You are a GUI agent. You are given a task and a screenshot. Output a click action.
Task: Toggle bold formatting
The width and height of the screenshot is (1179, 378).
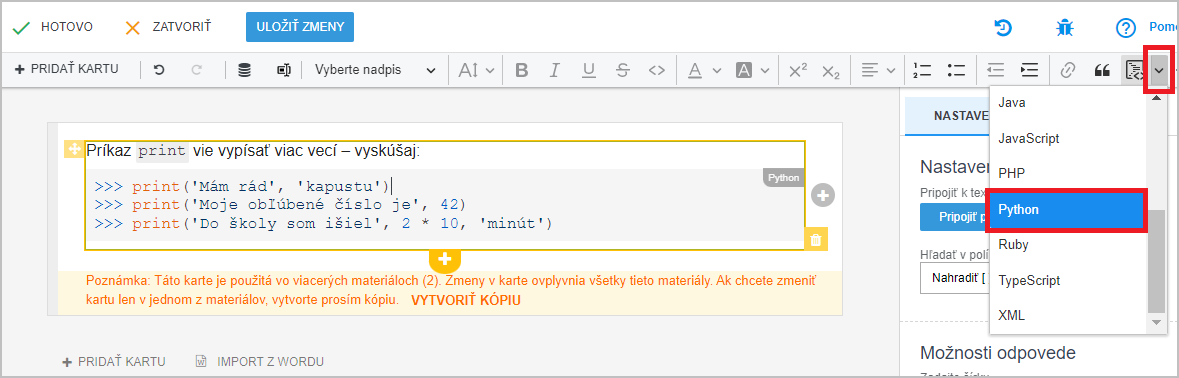pos(521,70)
